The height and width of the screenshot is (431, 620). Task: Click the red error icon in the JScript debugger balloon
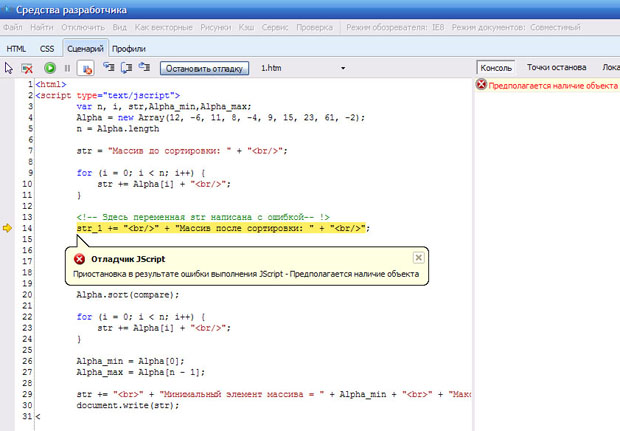(79, 259)
